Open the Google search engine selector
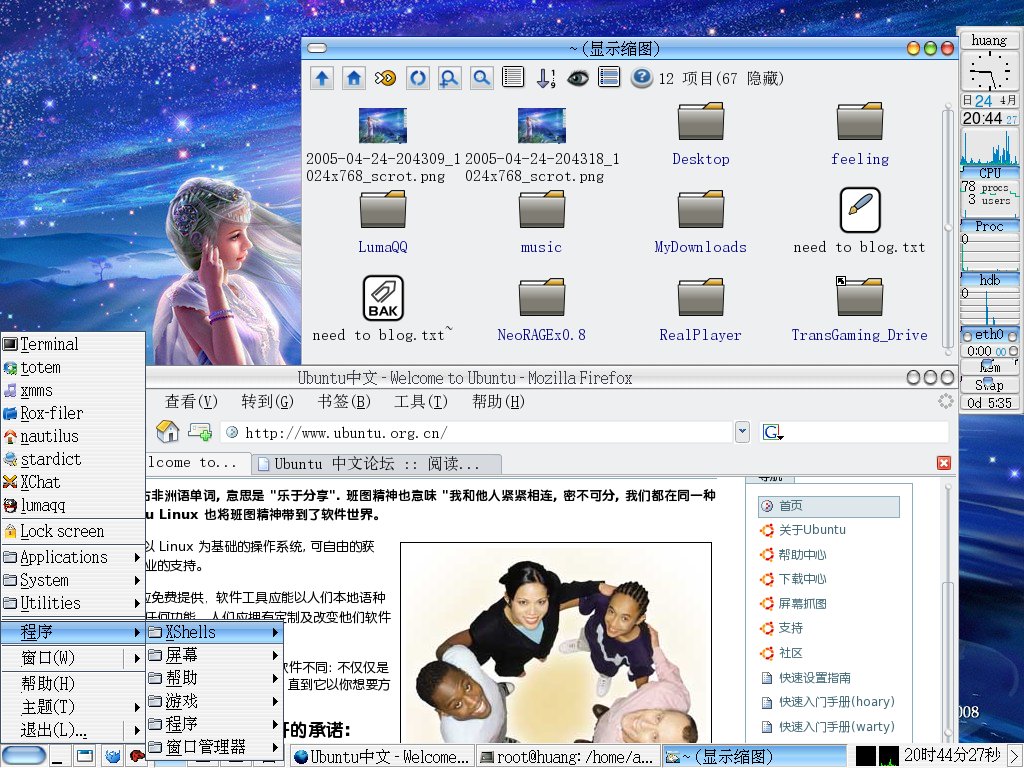 pos(773,432)
